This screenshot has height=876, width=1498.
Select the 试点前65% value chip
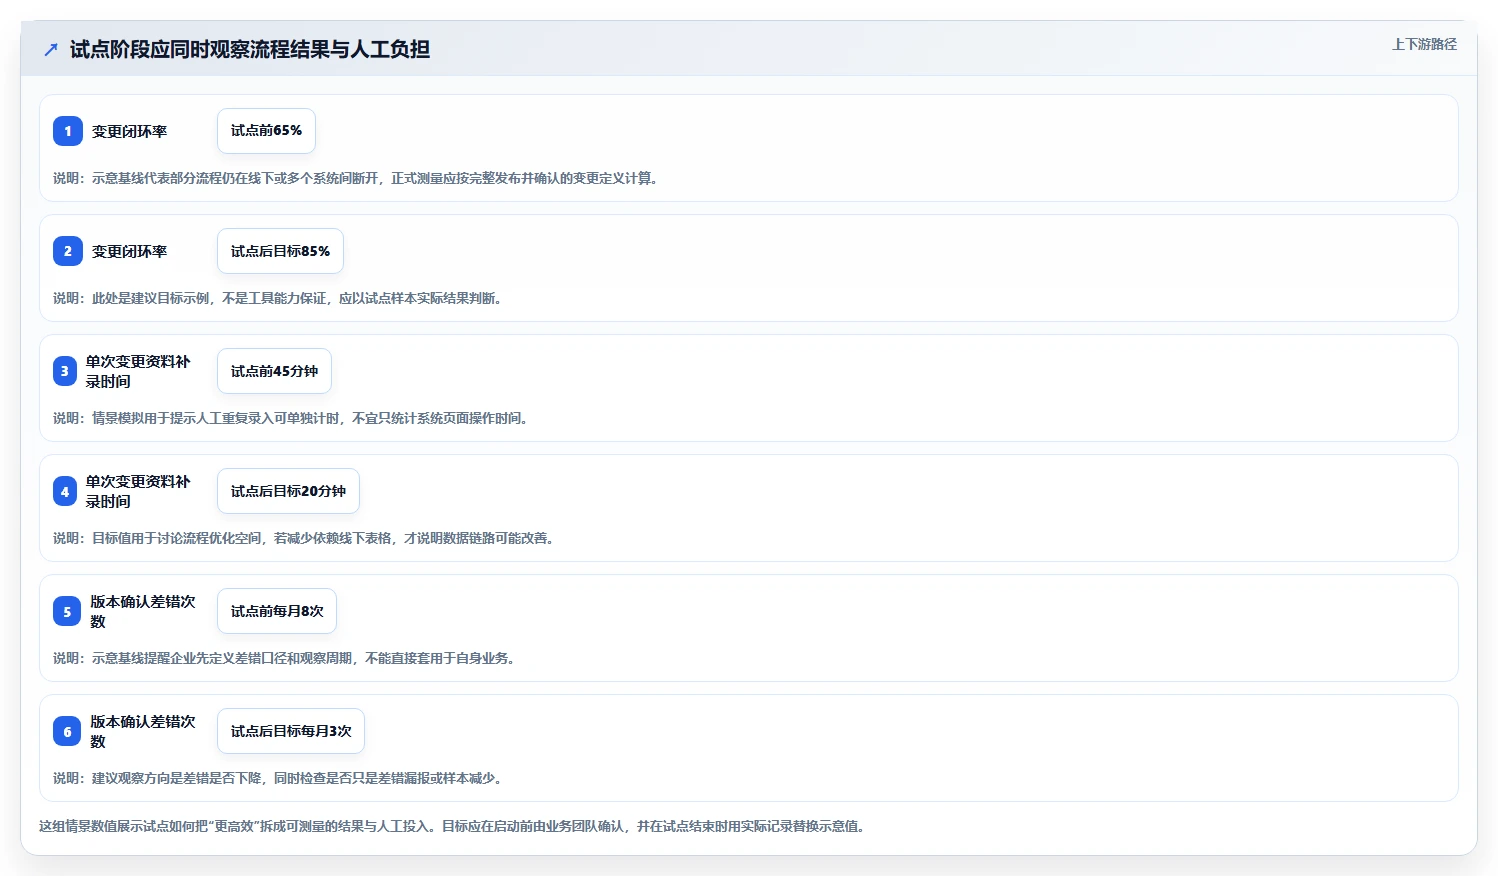[266, 131]
